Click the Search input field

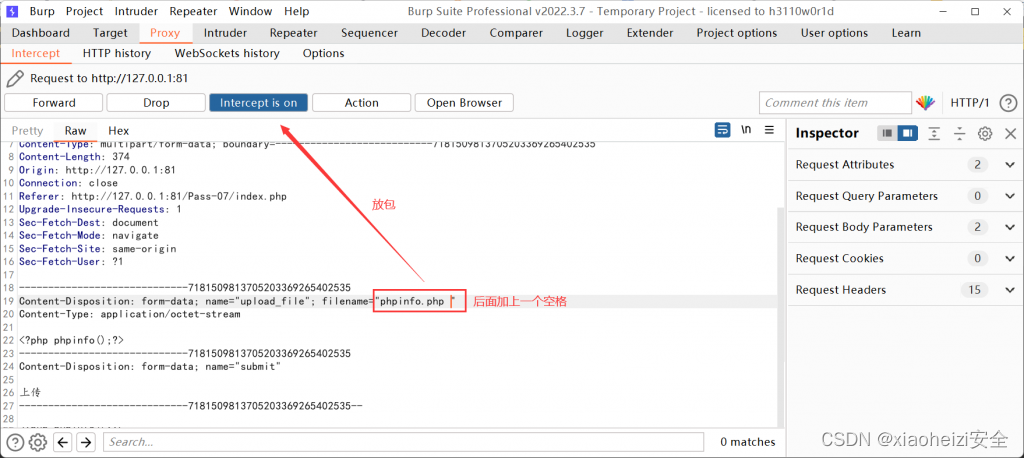pyautogui.click(x=403, y=442)
